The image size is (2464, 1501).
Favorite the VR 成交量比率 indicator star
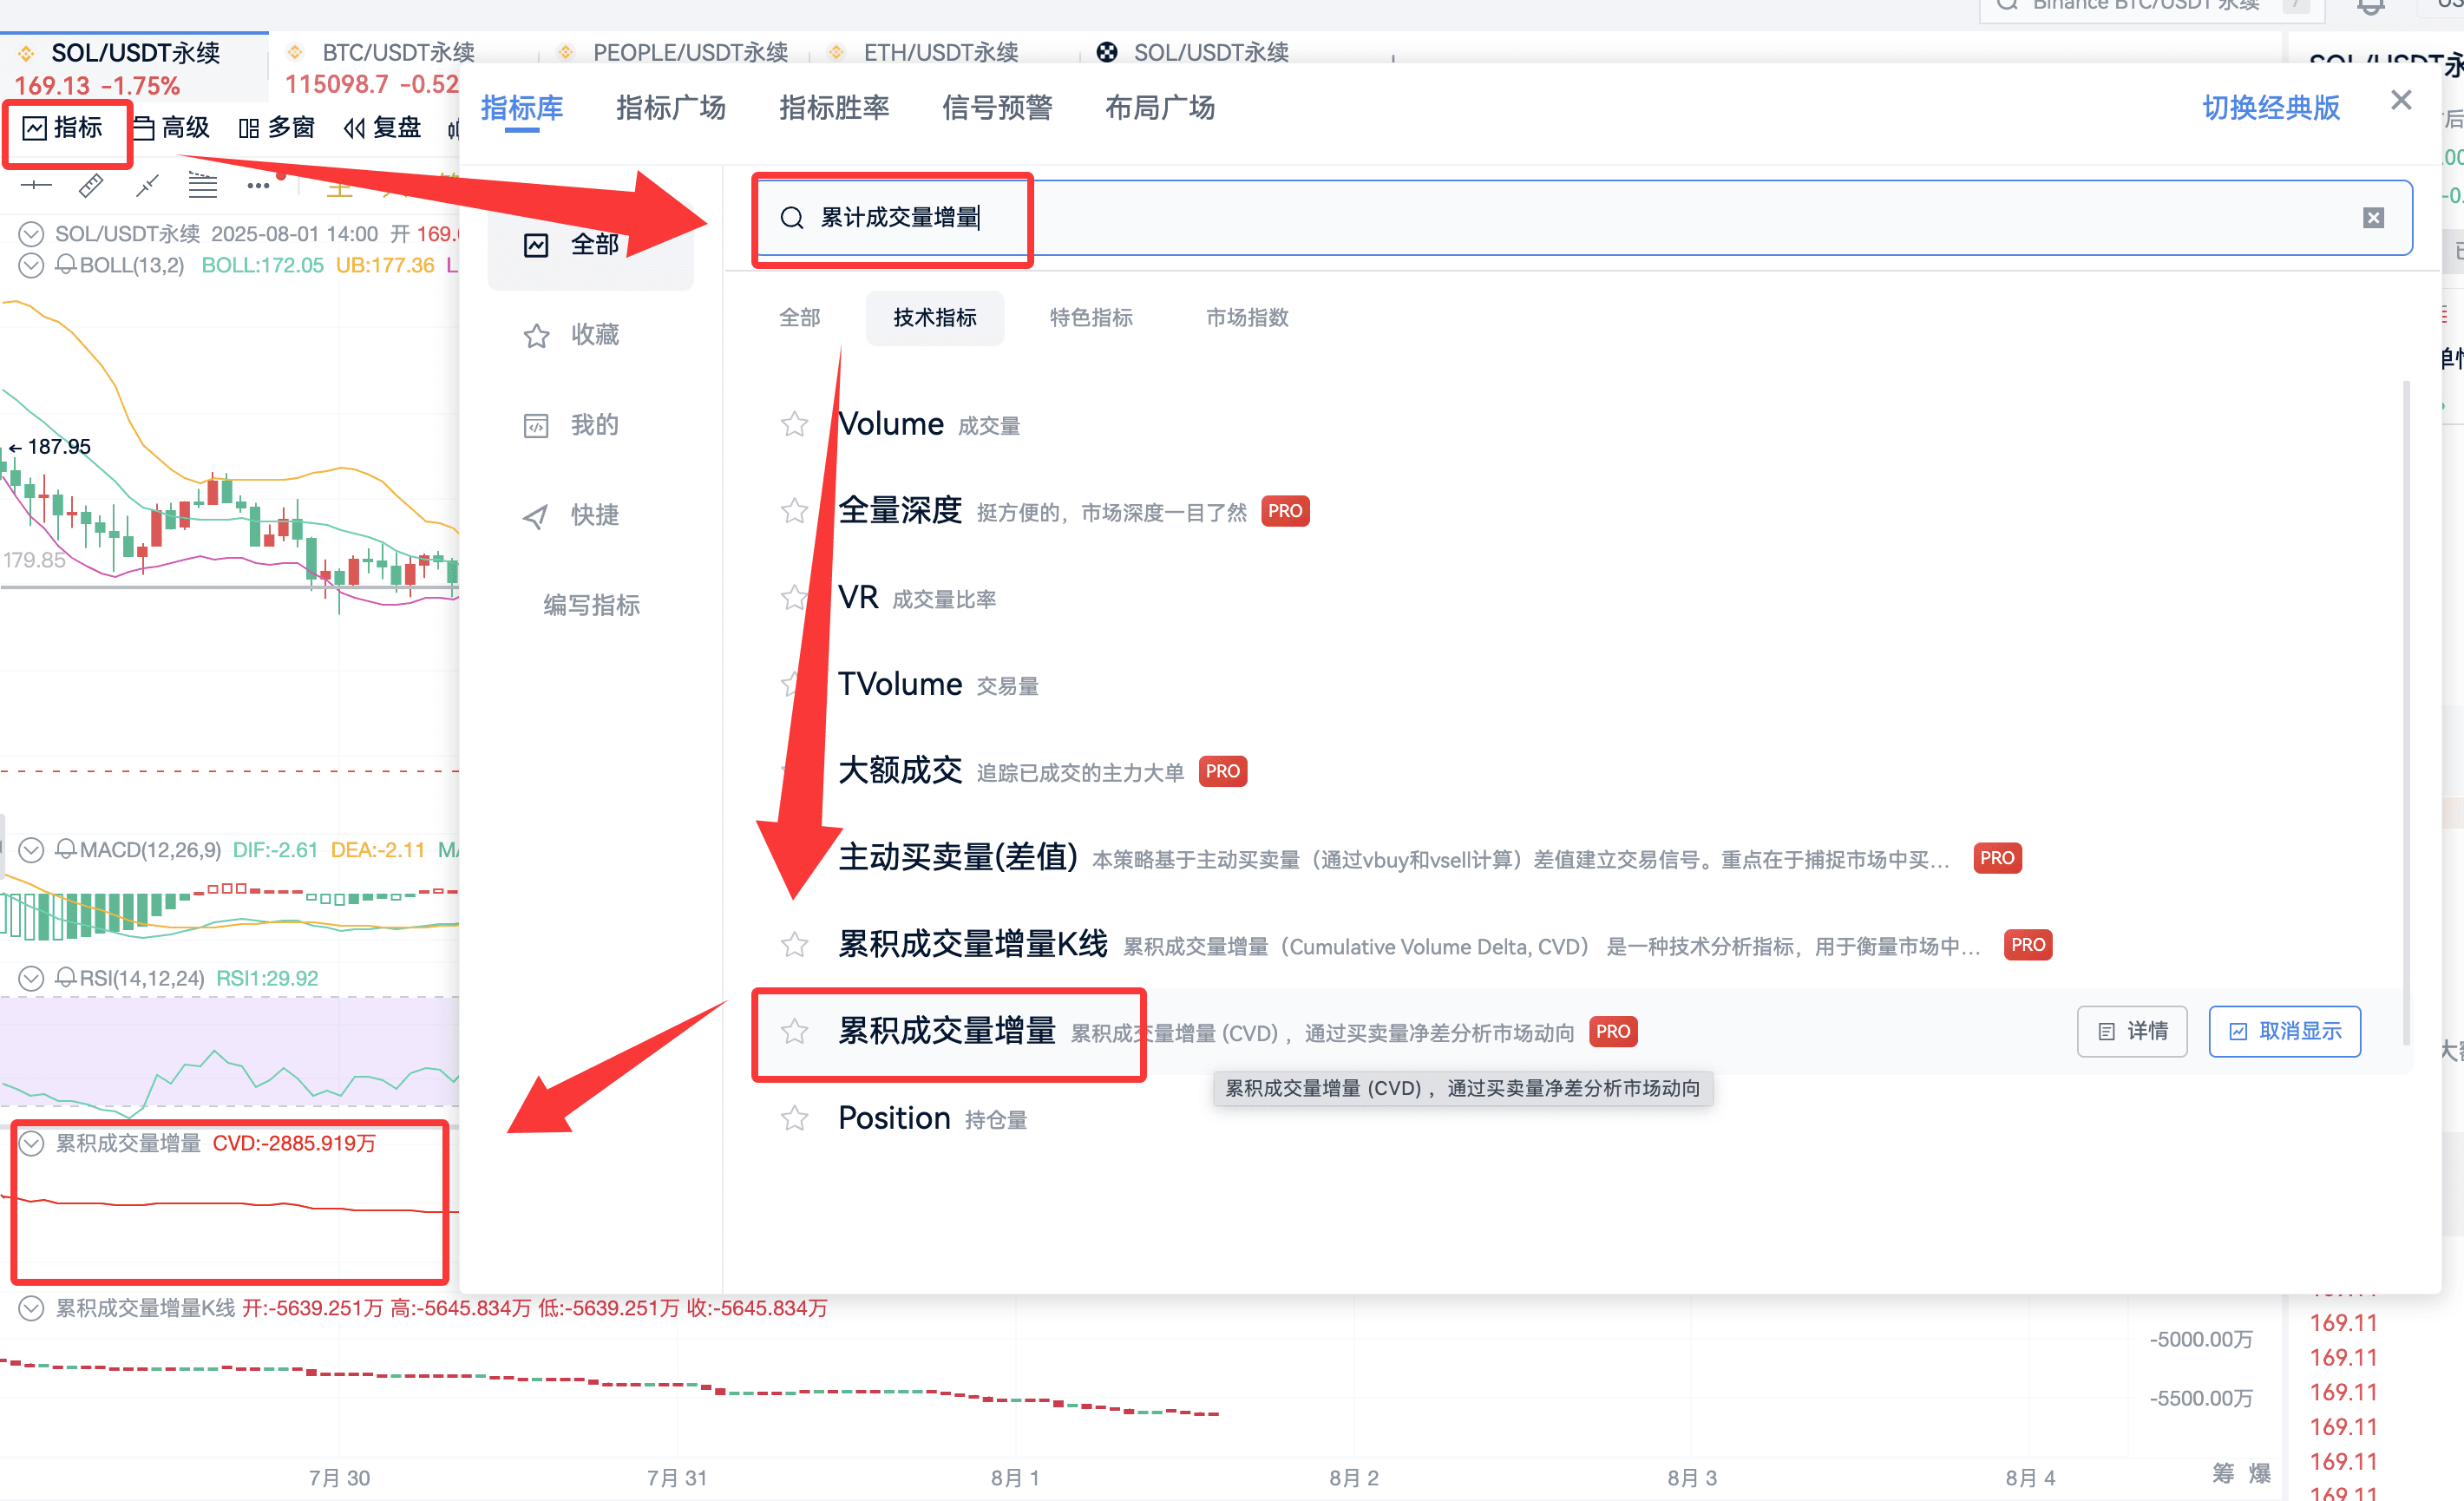(x=794, y=598)
